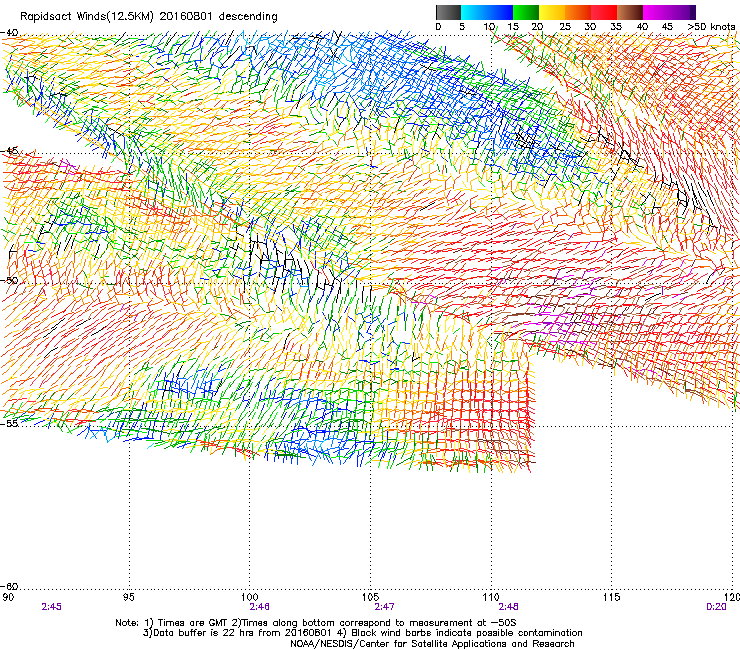Click the legend tick label 25
The height and width of the screenshot is (650, 740).
[565, 27]
